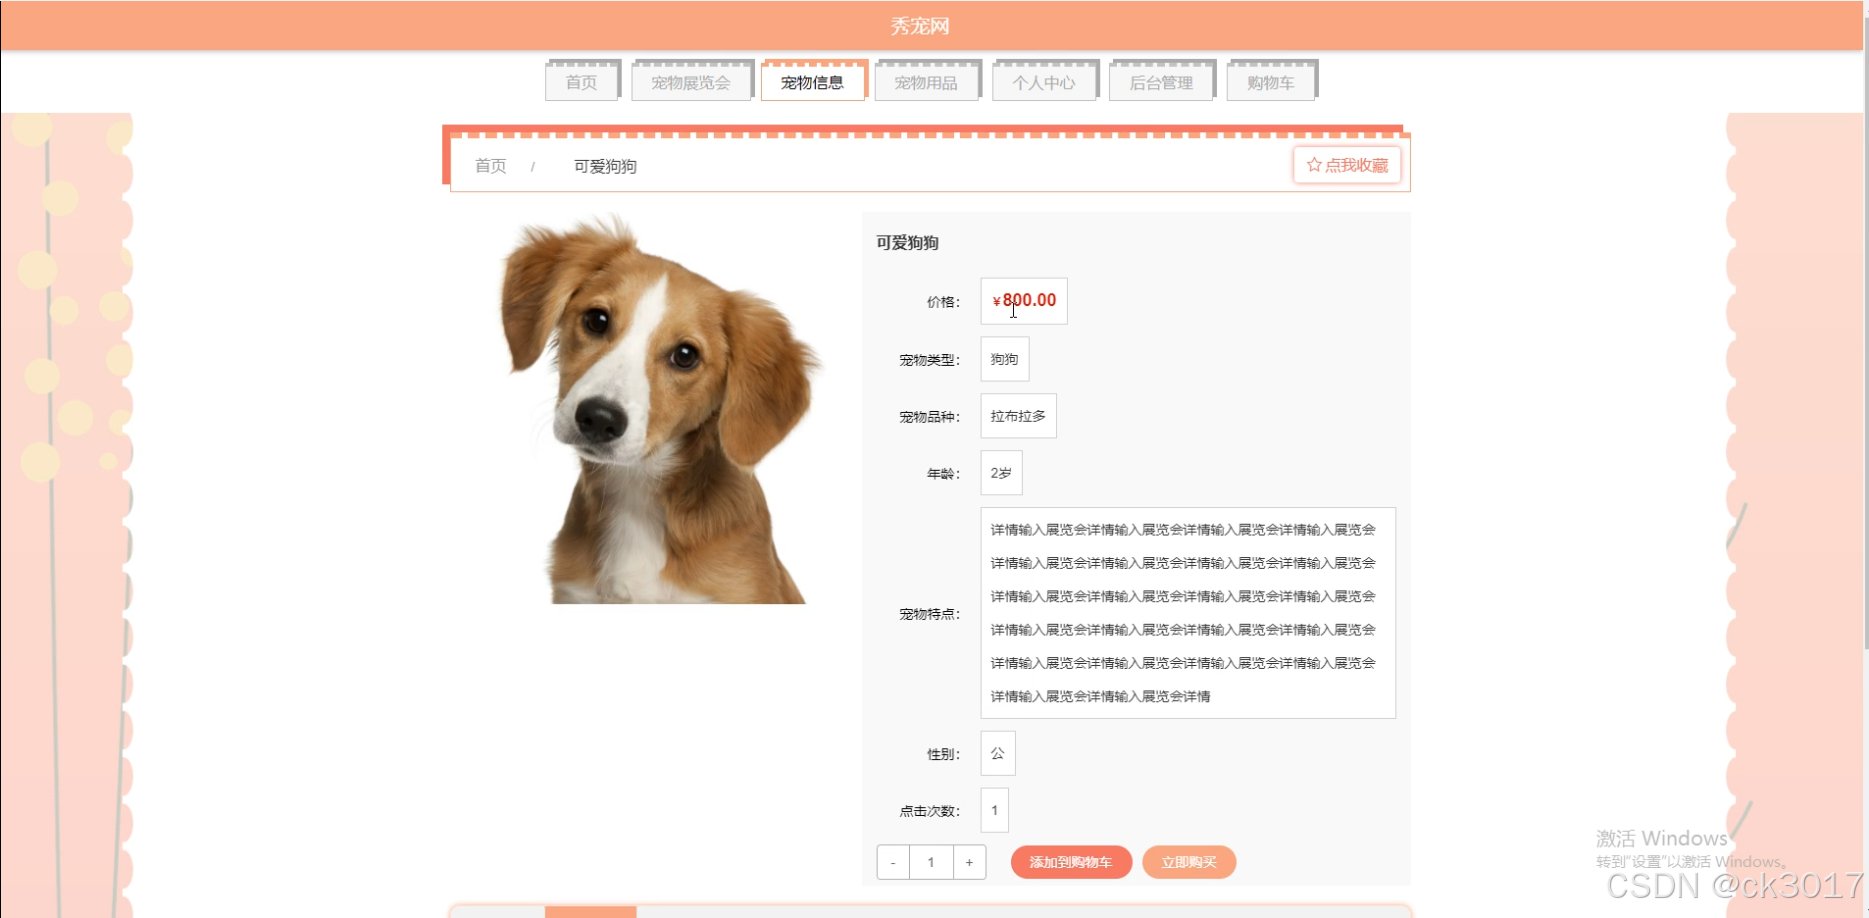Click the puppy product image

(x=660, y=408)
